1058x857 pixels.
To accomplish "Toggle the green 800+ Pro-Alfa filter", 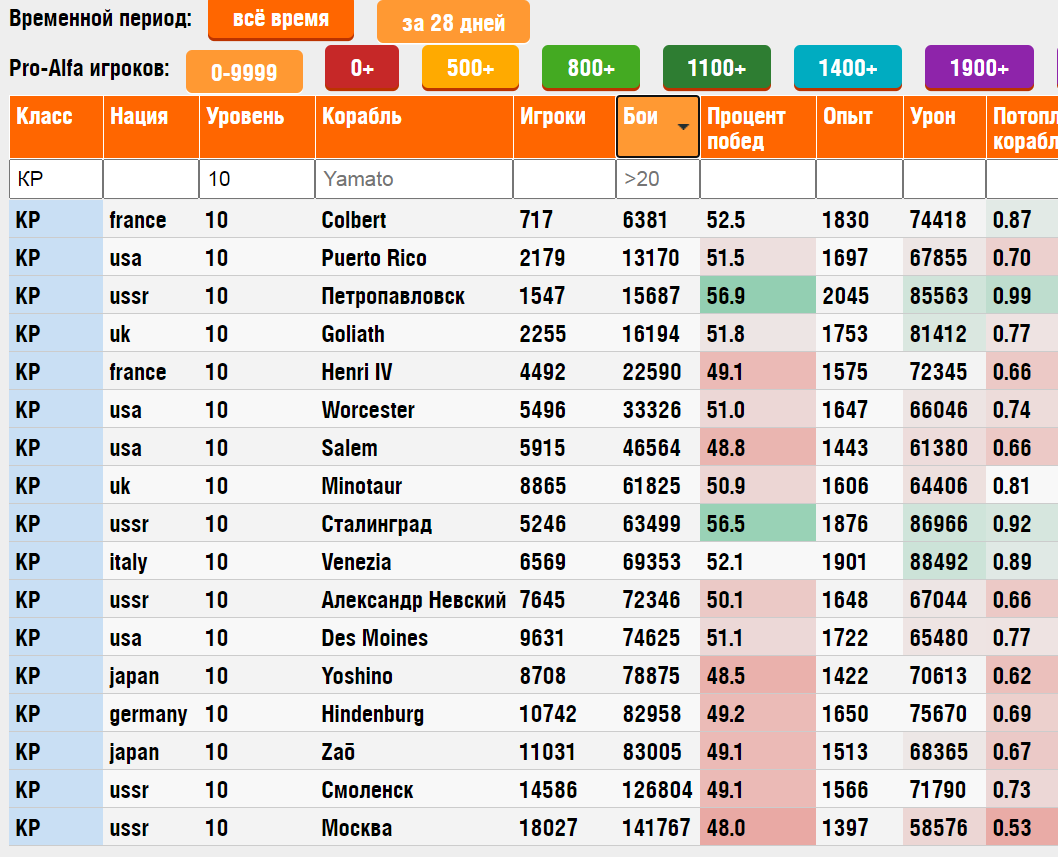I will (x=591, y=68).
